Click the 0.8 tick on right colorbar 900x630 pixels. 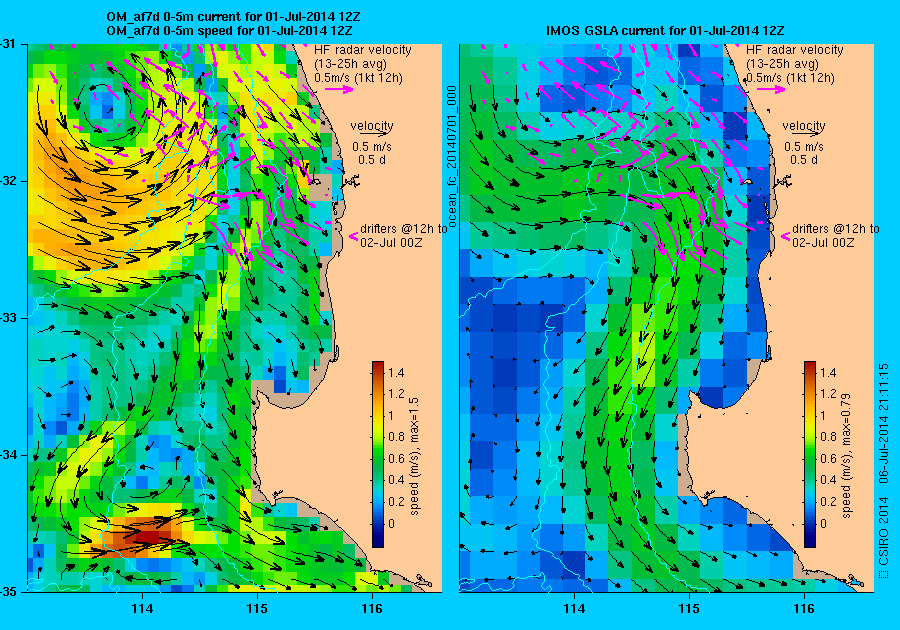828,437
